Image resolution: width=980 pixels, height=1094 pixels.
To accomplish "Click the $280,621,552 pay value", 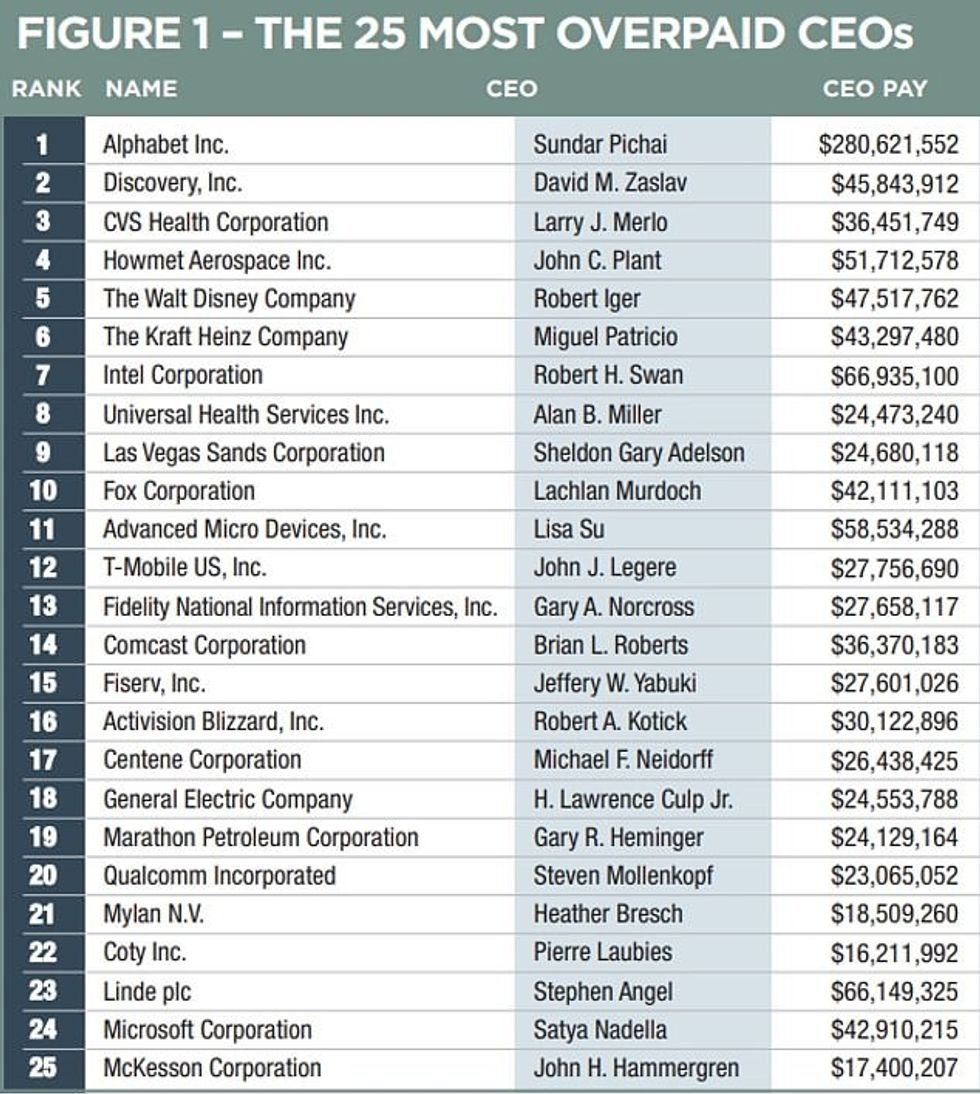I will 889,144.
